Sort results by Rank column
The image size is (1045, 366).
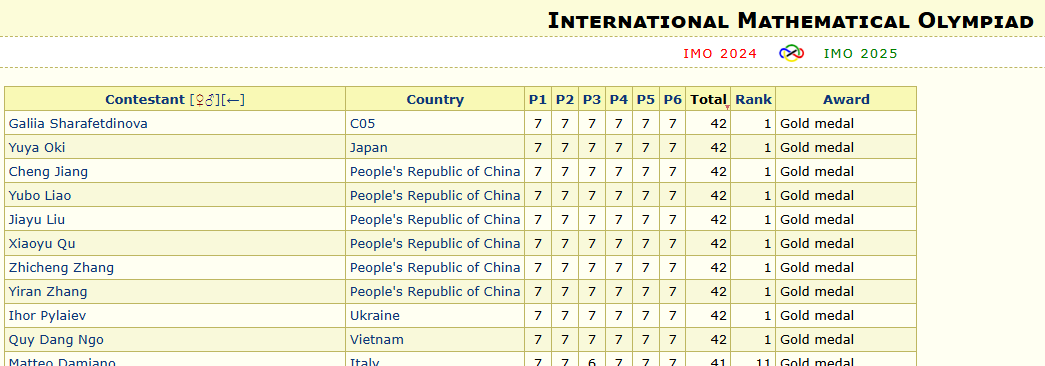(x=753, y=100)
